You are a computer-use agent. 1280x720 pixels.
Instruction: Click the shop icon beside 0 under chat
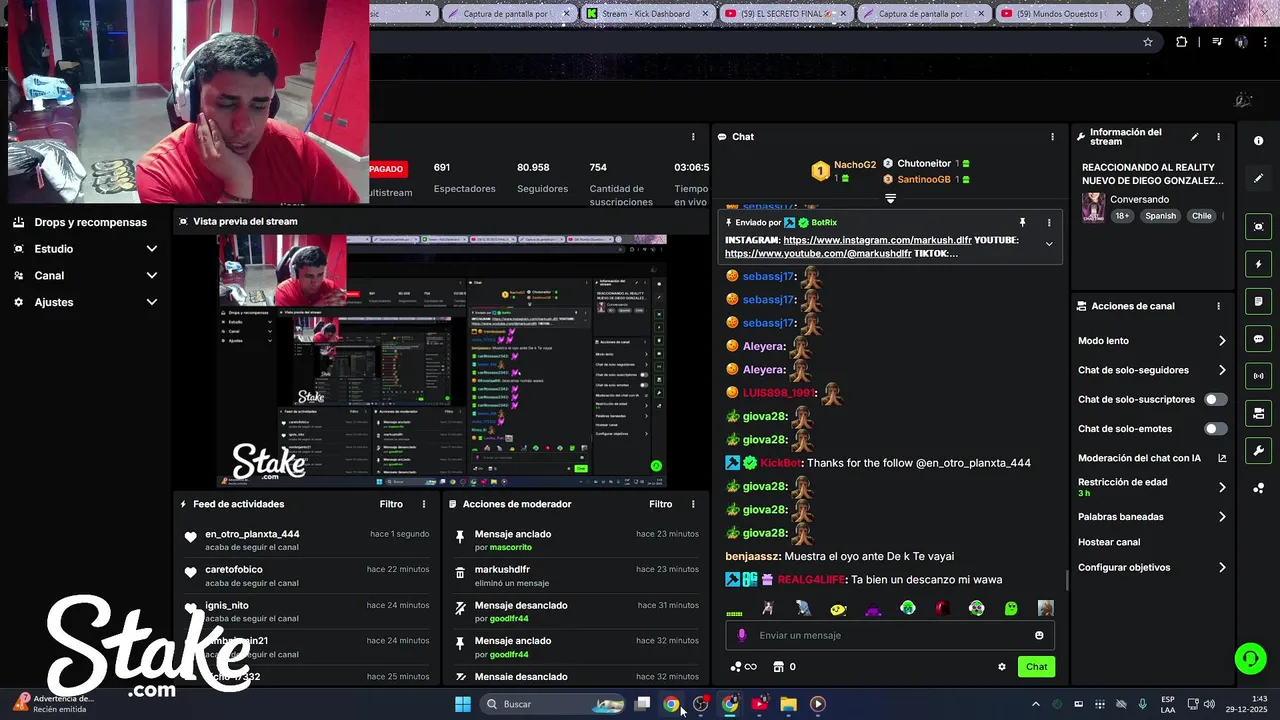coord(776,667)
